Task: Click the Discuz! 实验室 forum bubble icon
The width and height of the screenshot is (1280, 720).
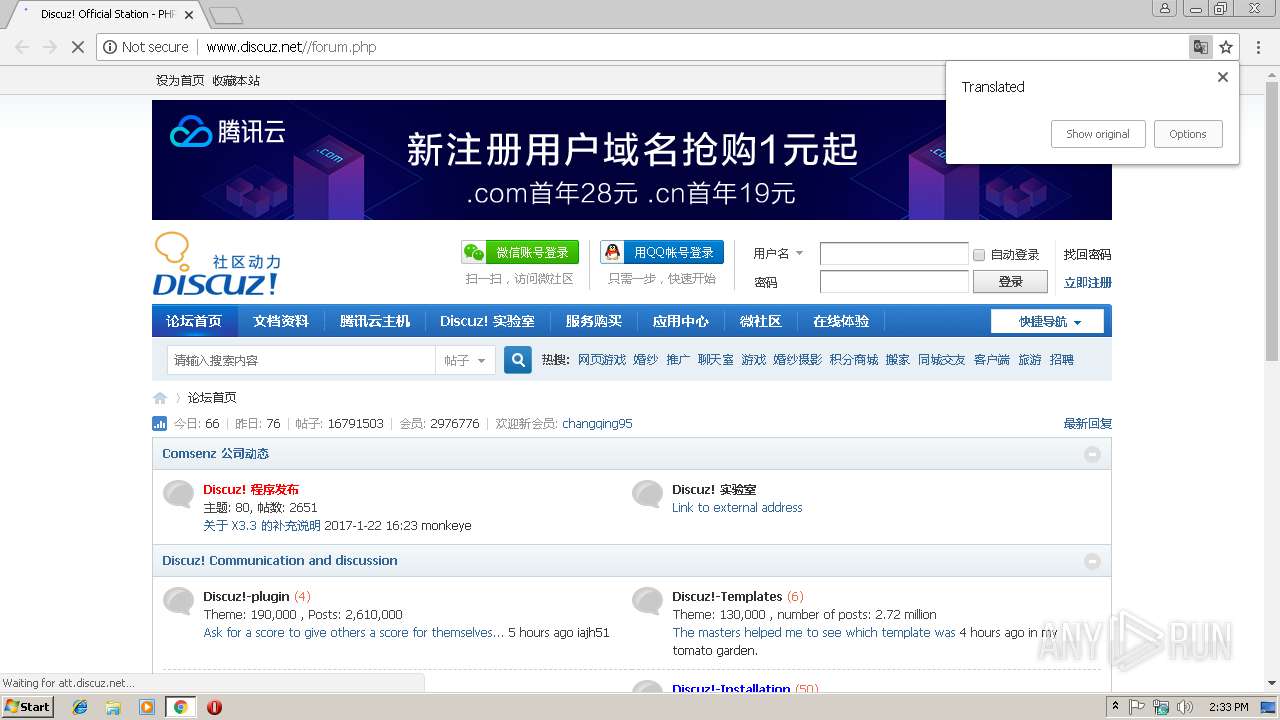Action: click(x=648, y=494)
